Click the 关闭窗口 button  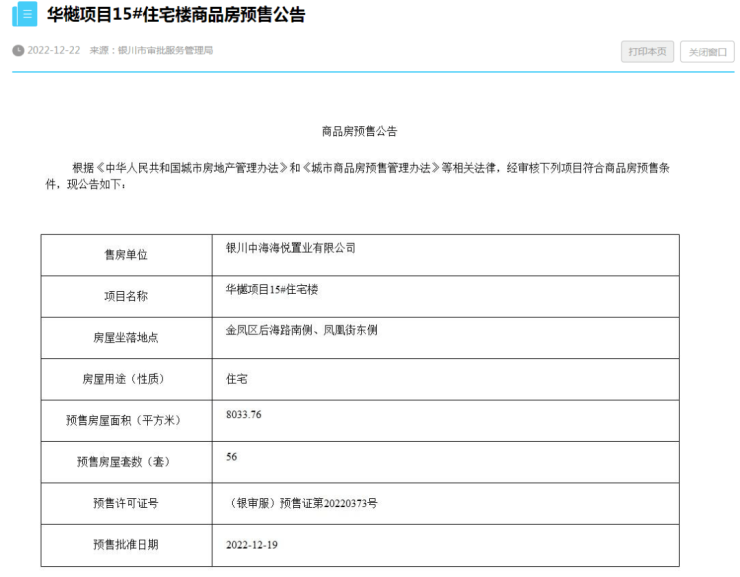pyautogui.click(x=707, y=52)
